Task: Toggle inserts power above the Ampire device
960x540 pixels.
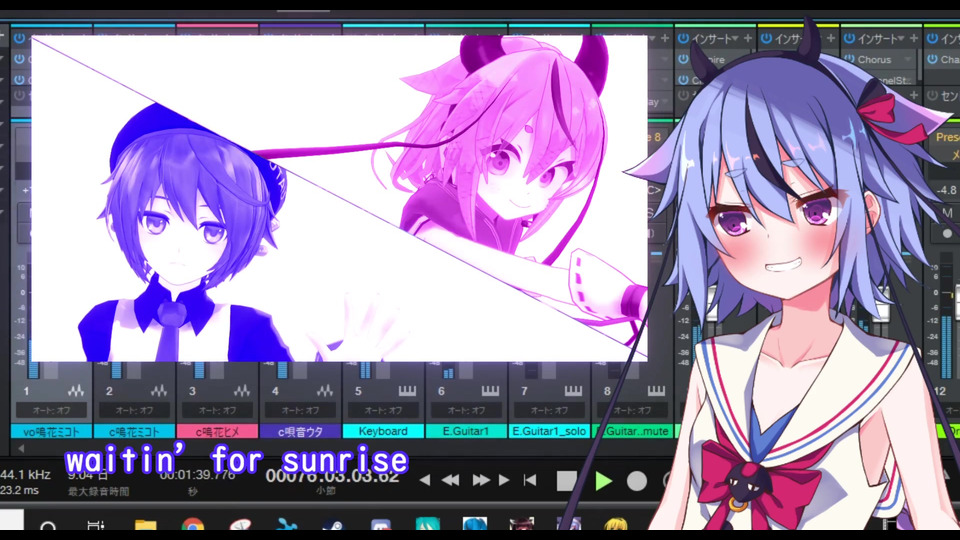Action: coord(683,39)
